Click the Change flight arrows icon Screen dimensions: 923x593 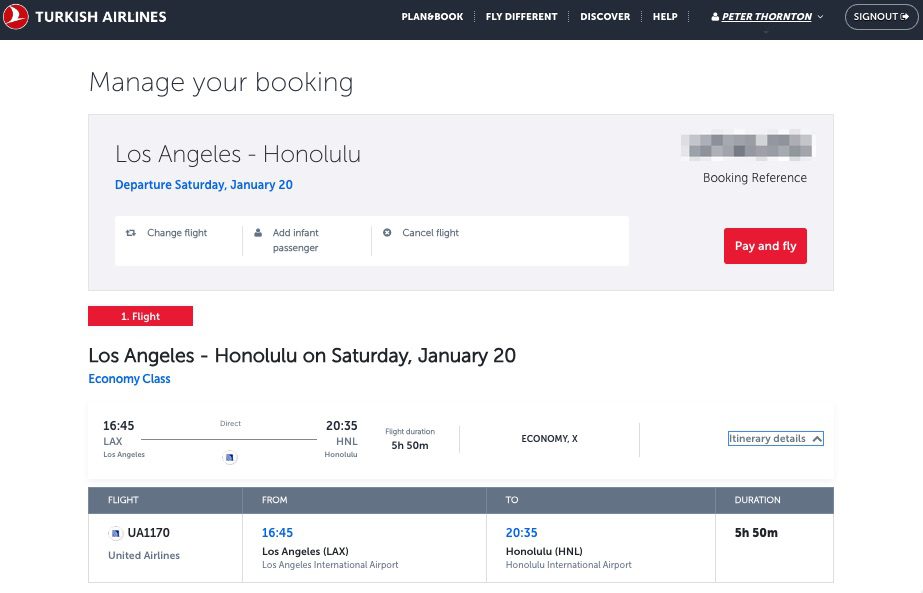click(x=131, y=233)
